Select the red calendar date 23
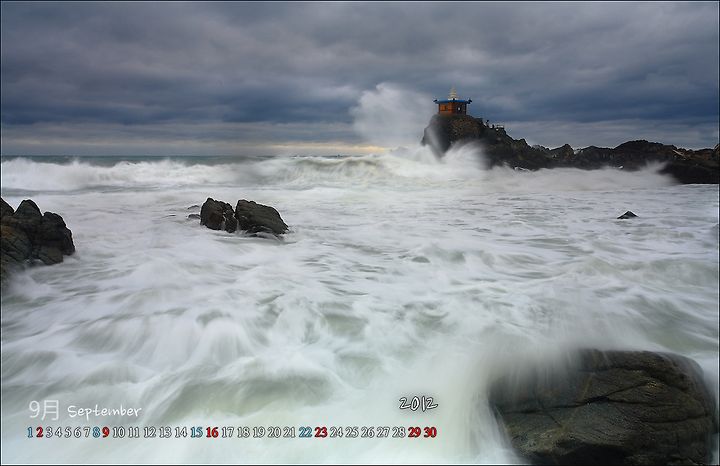Image resolution: width=720 pixels, height=466 pixels. point(321,432)
